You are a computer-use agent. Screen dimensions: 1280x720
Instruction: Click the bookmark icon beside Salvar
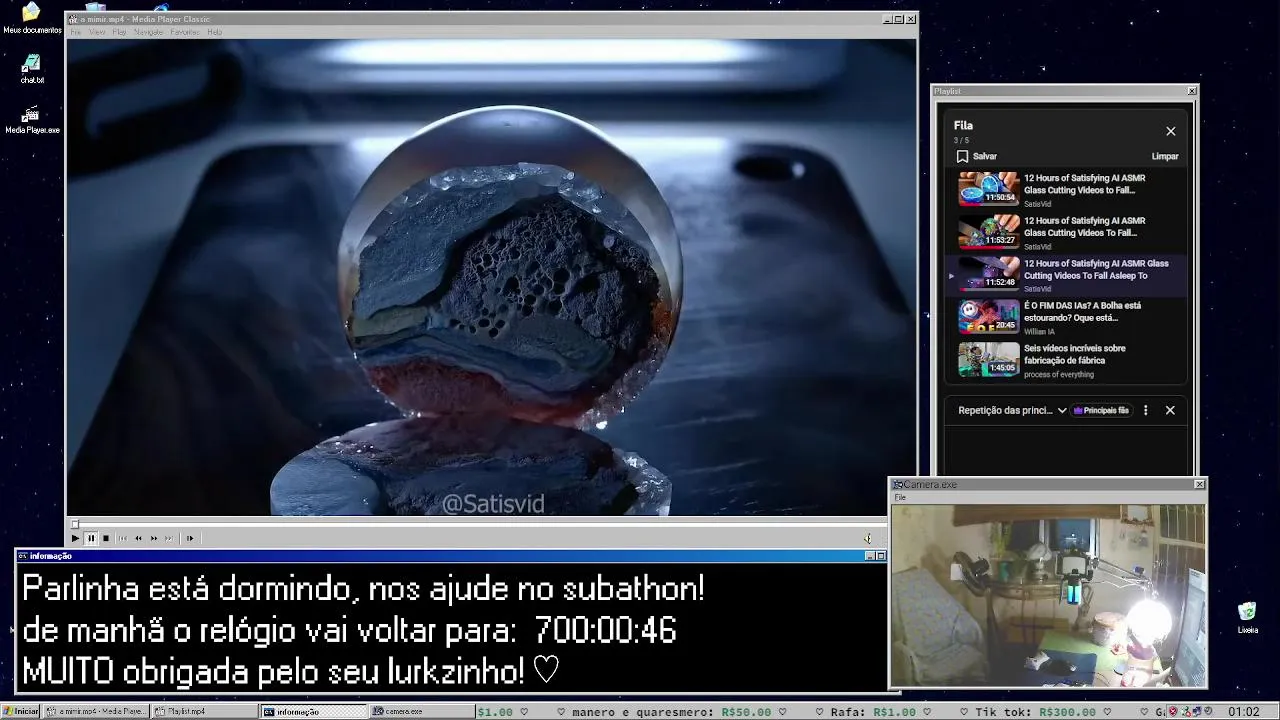pos(962,156)
